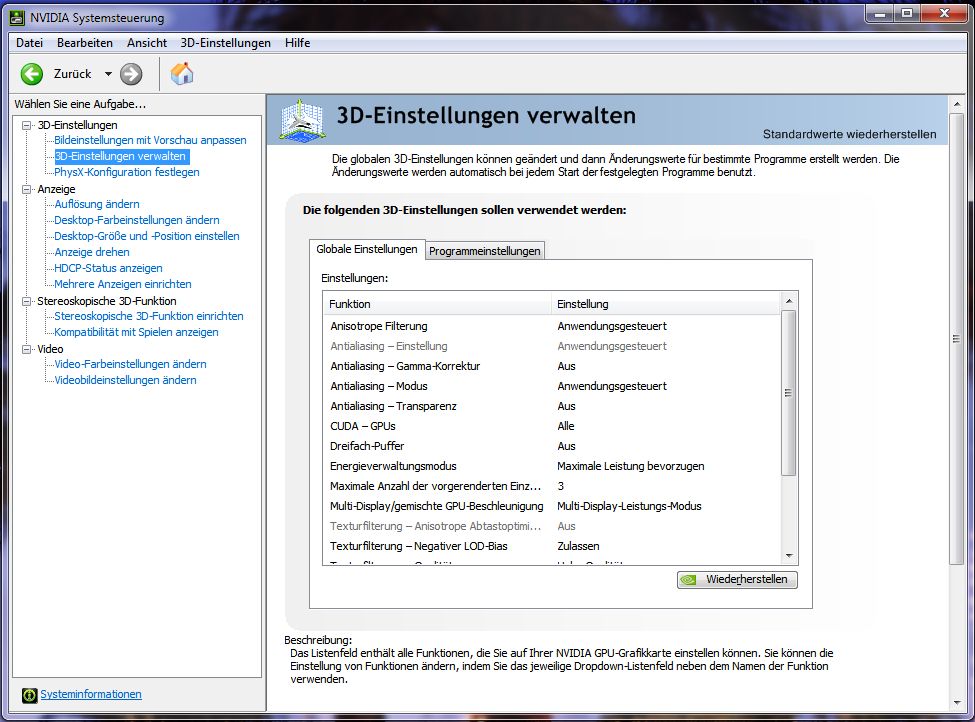Image resolution: width=975 pixels, height=722 pixels.
Task: Click the NVIDIA logo on Wiederherstellen button
Action: (x=688, y=580)
